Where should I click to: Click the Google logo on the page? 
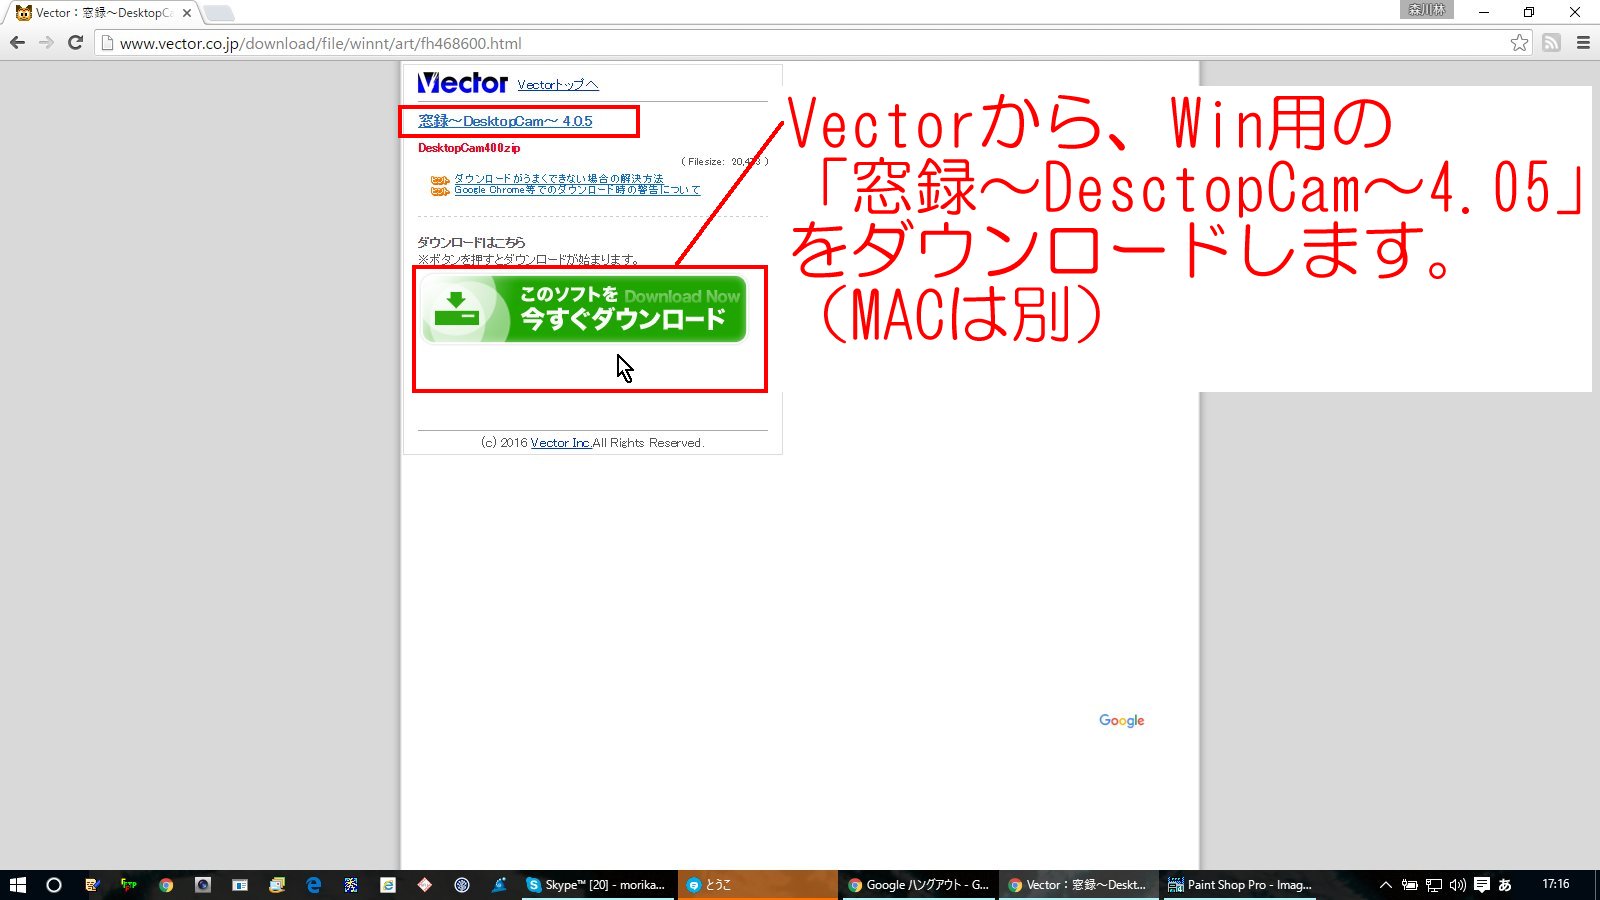click(1121, 721)
